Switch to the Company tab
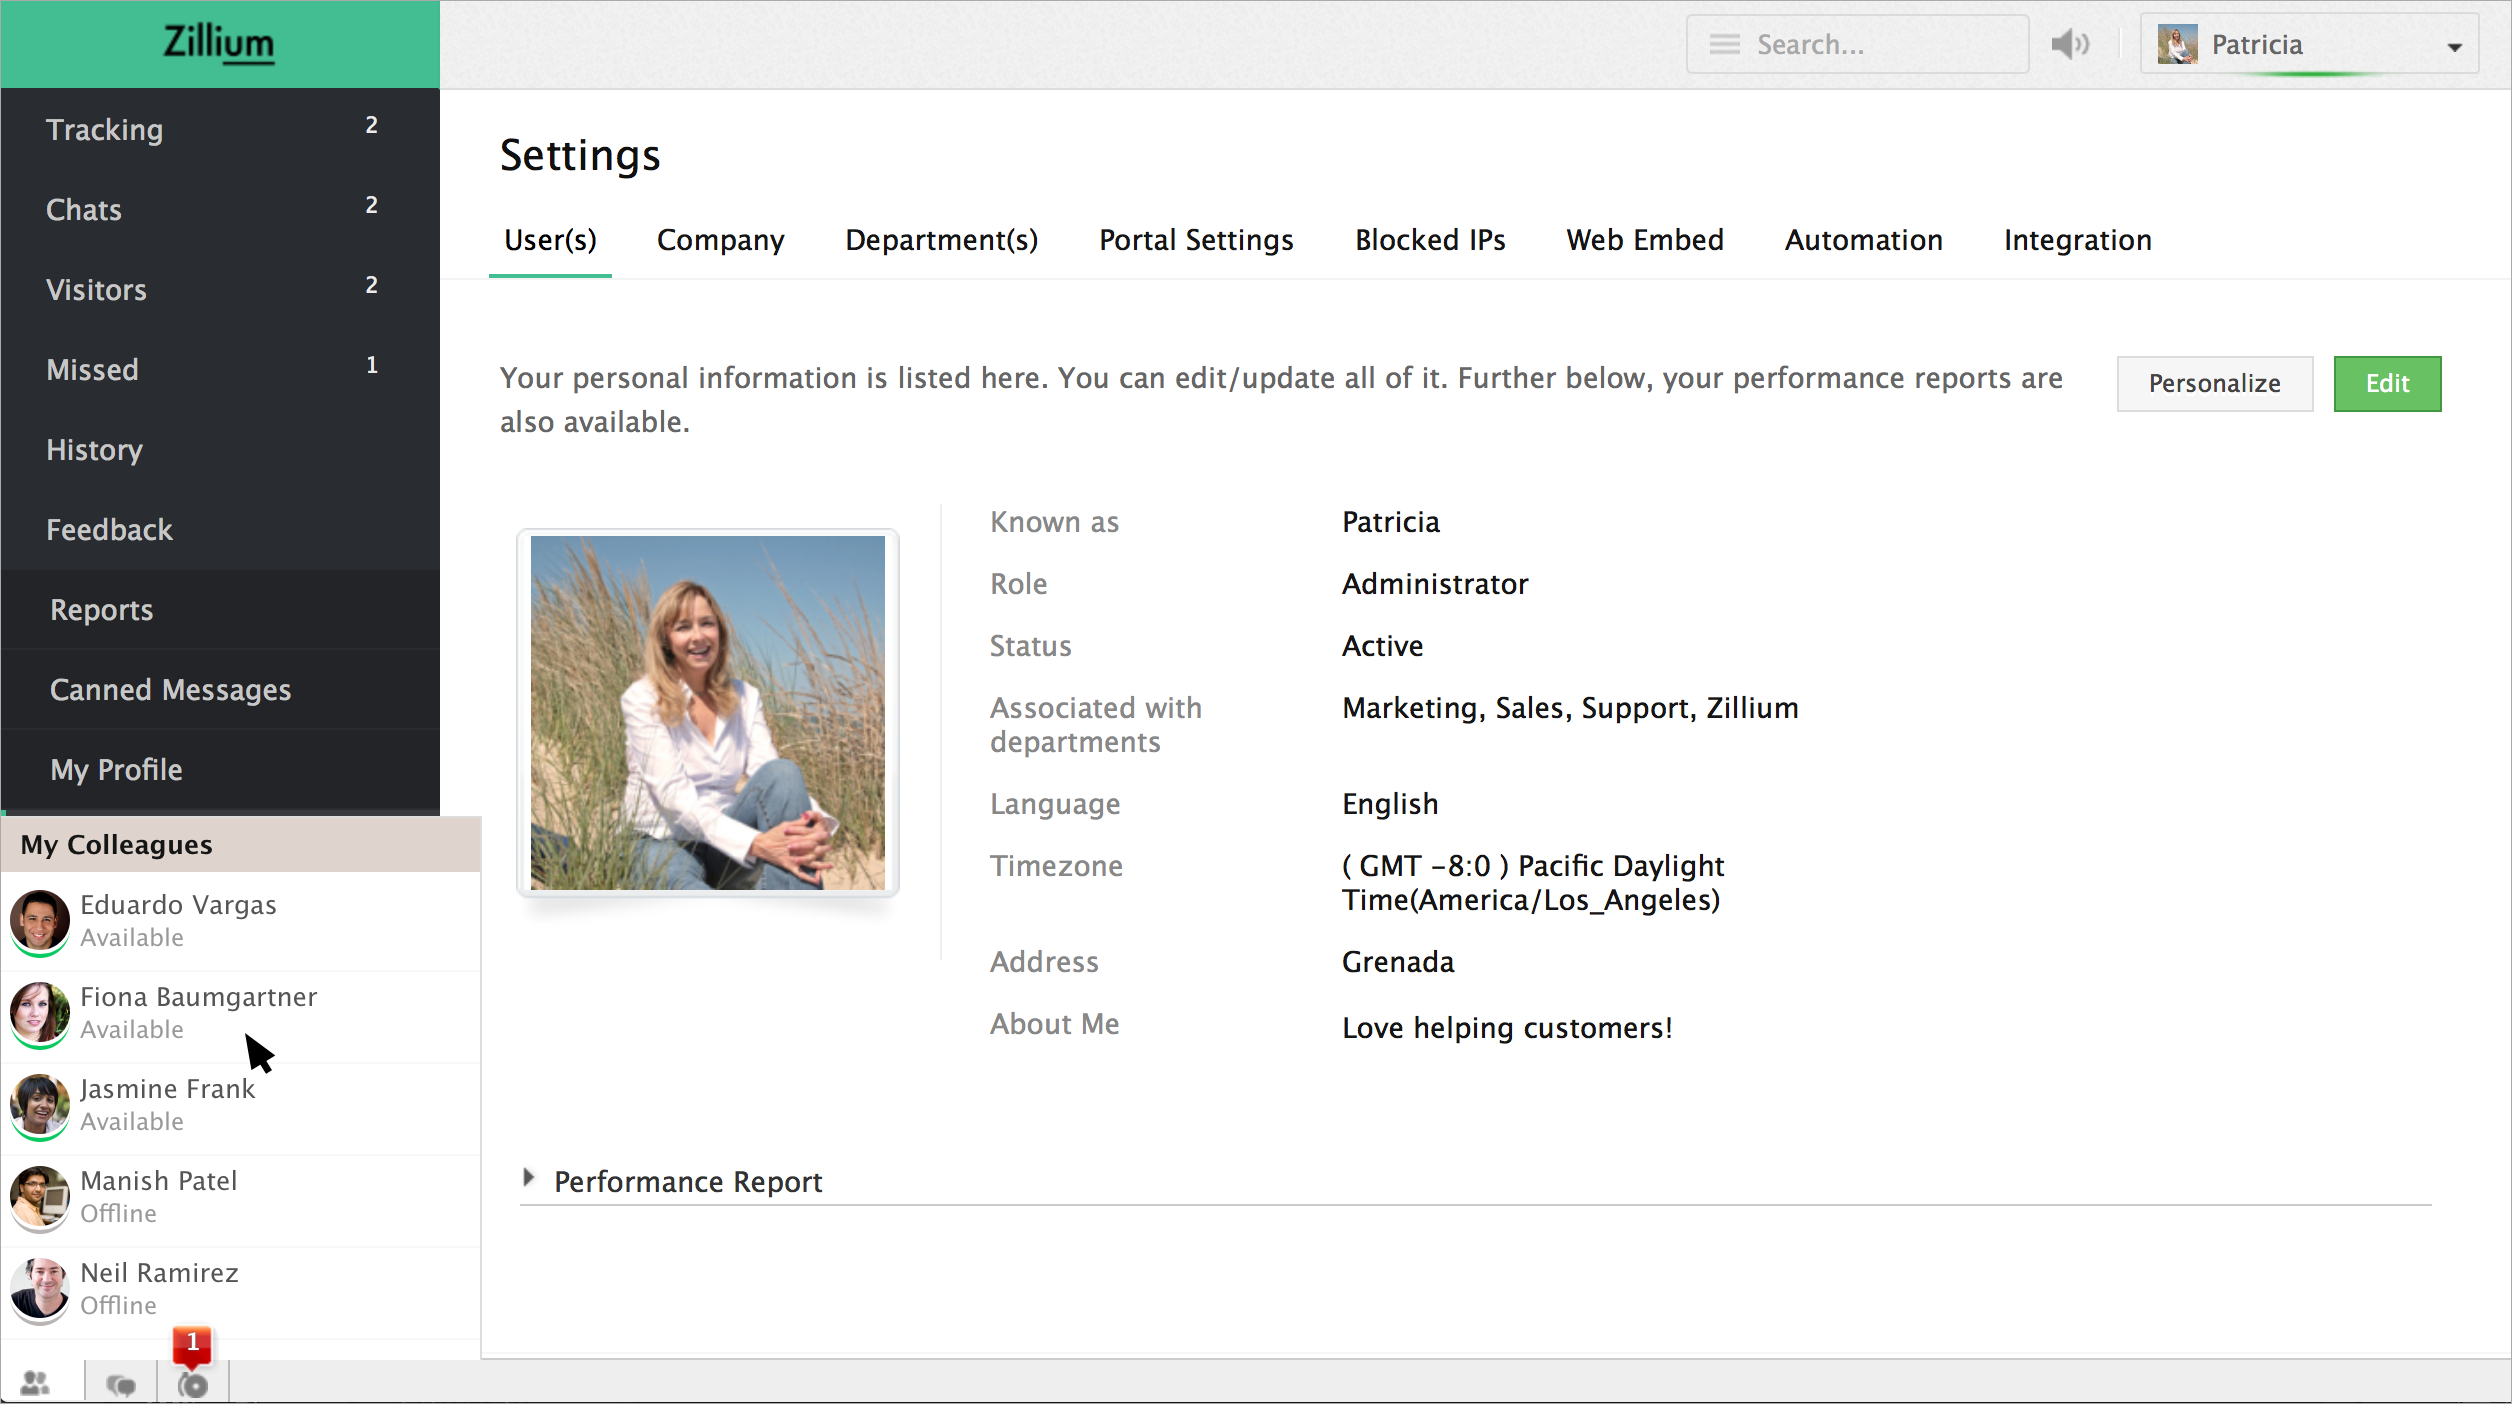Screen dimensions: 2512x1404 [720, 240]
